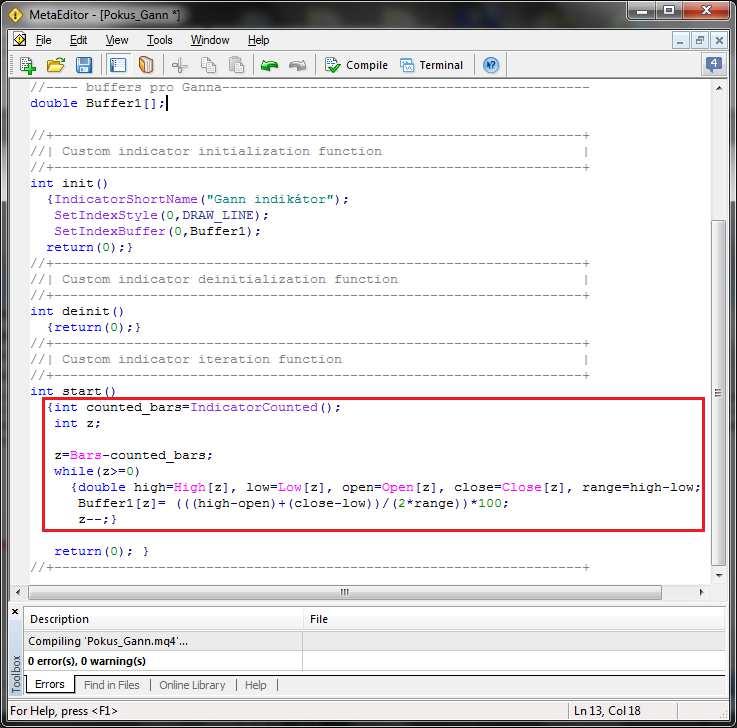Image resolution: width=737 pixels, height=728 pixels.
Task: Toggle the Toolbox book icon
Action: click(x=146, y=65)
